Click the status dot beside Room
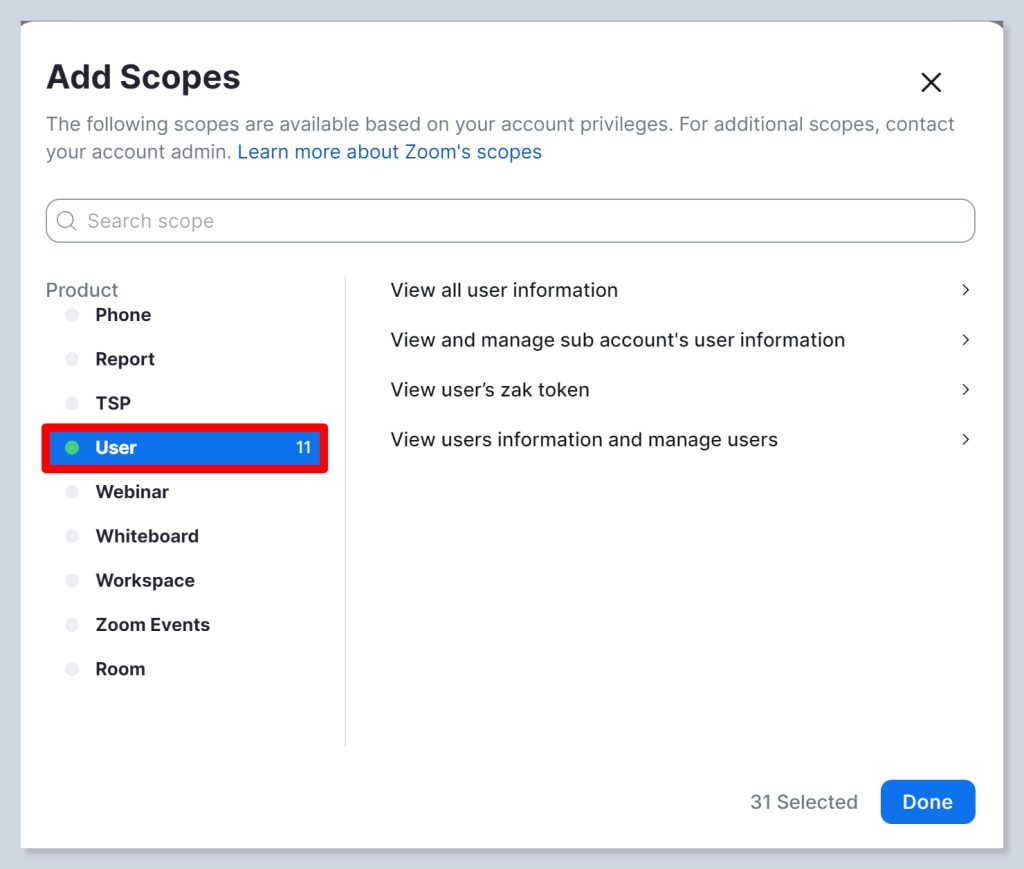1024x869 pixels. 72,669
